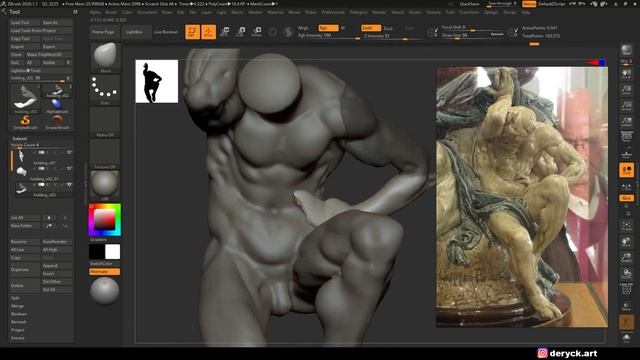Expand the Remesh section
Image resolution: width=640 pixels, height=360 pixels.
[x=18, y=322]
